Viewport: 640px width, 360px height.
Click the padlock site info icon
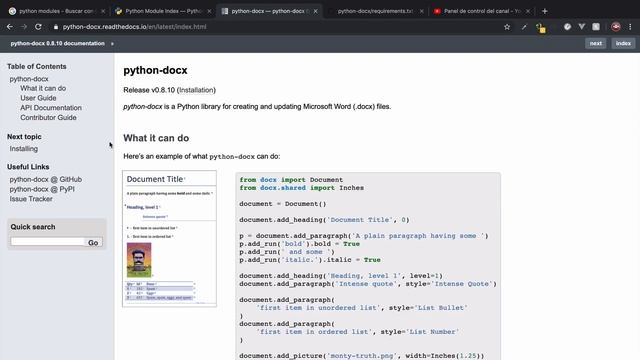coord(56,27)
